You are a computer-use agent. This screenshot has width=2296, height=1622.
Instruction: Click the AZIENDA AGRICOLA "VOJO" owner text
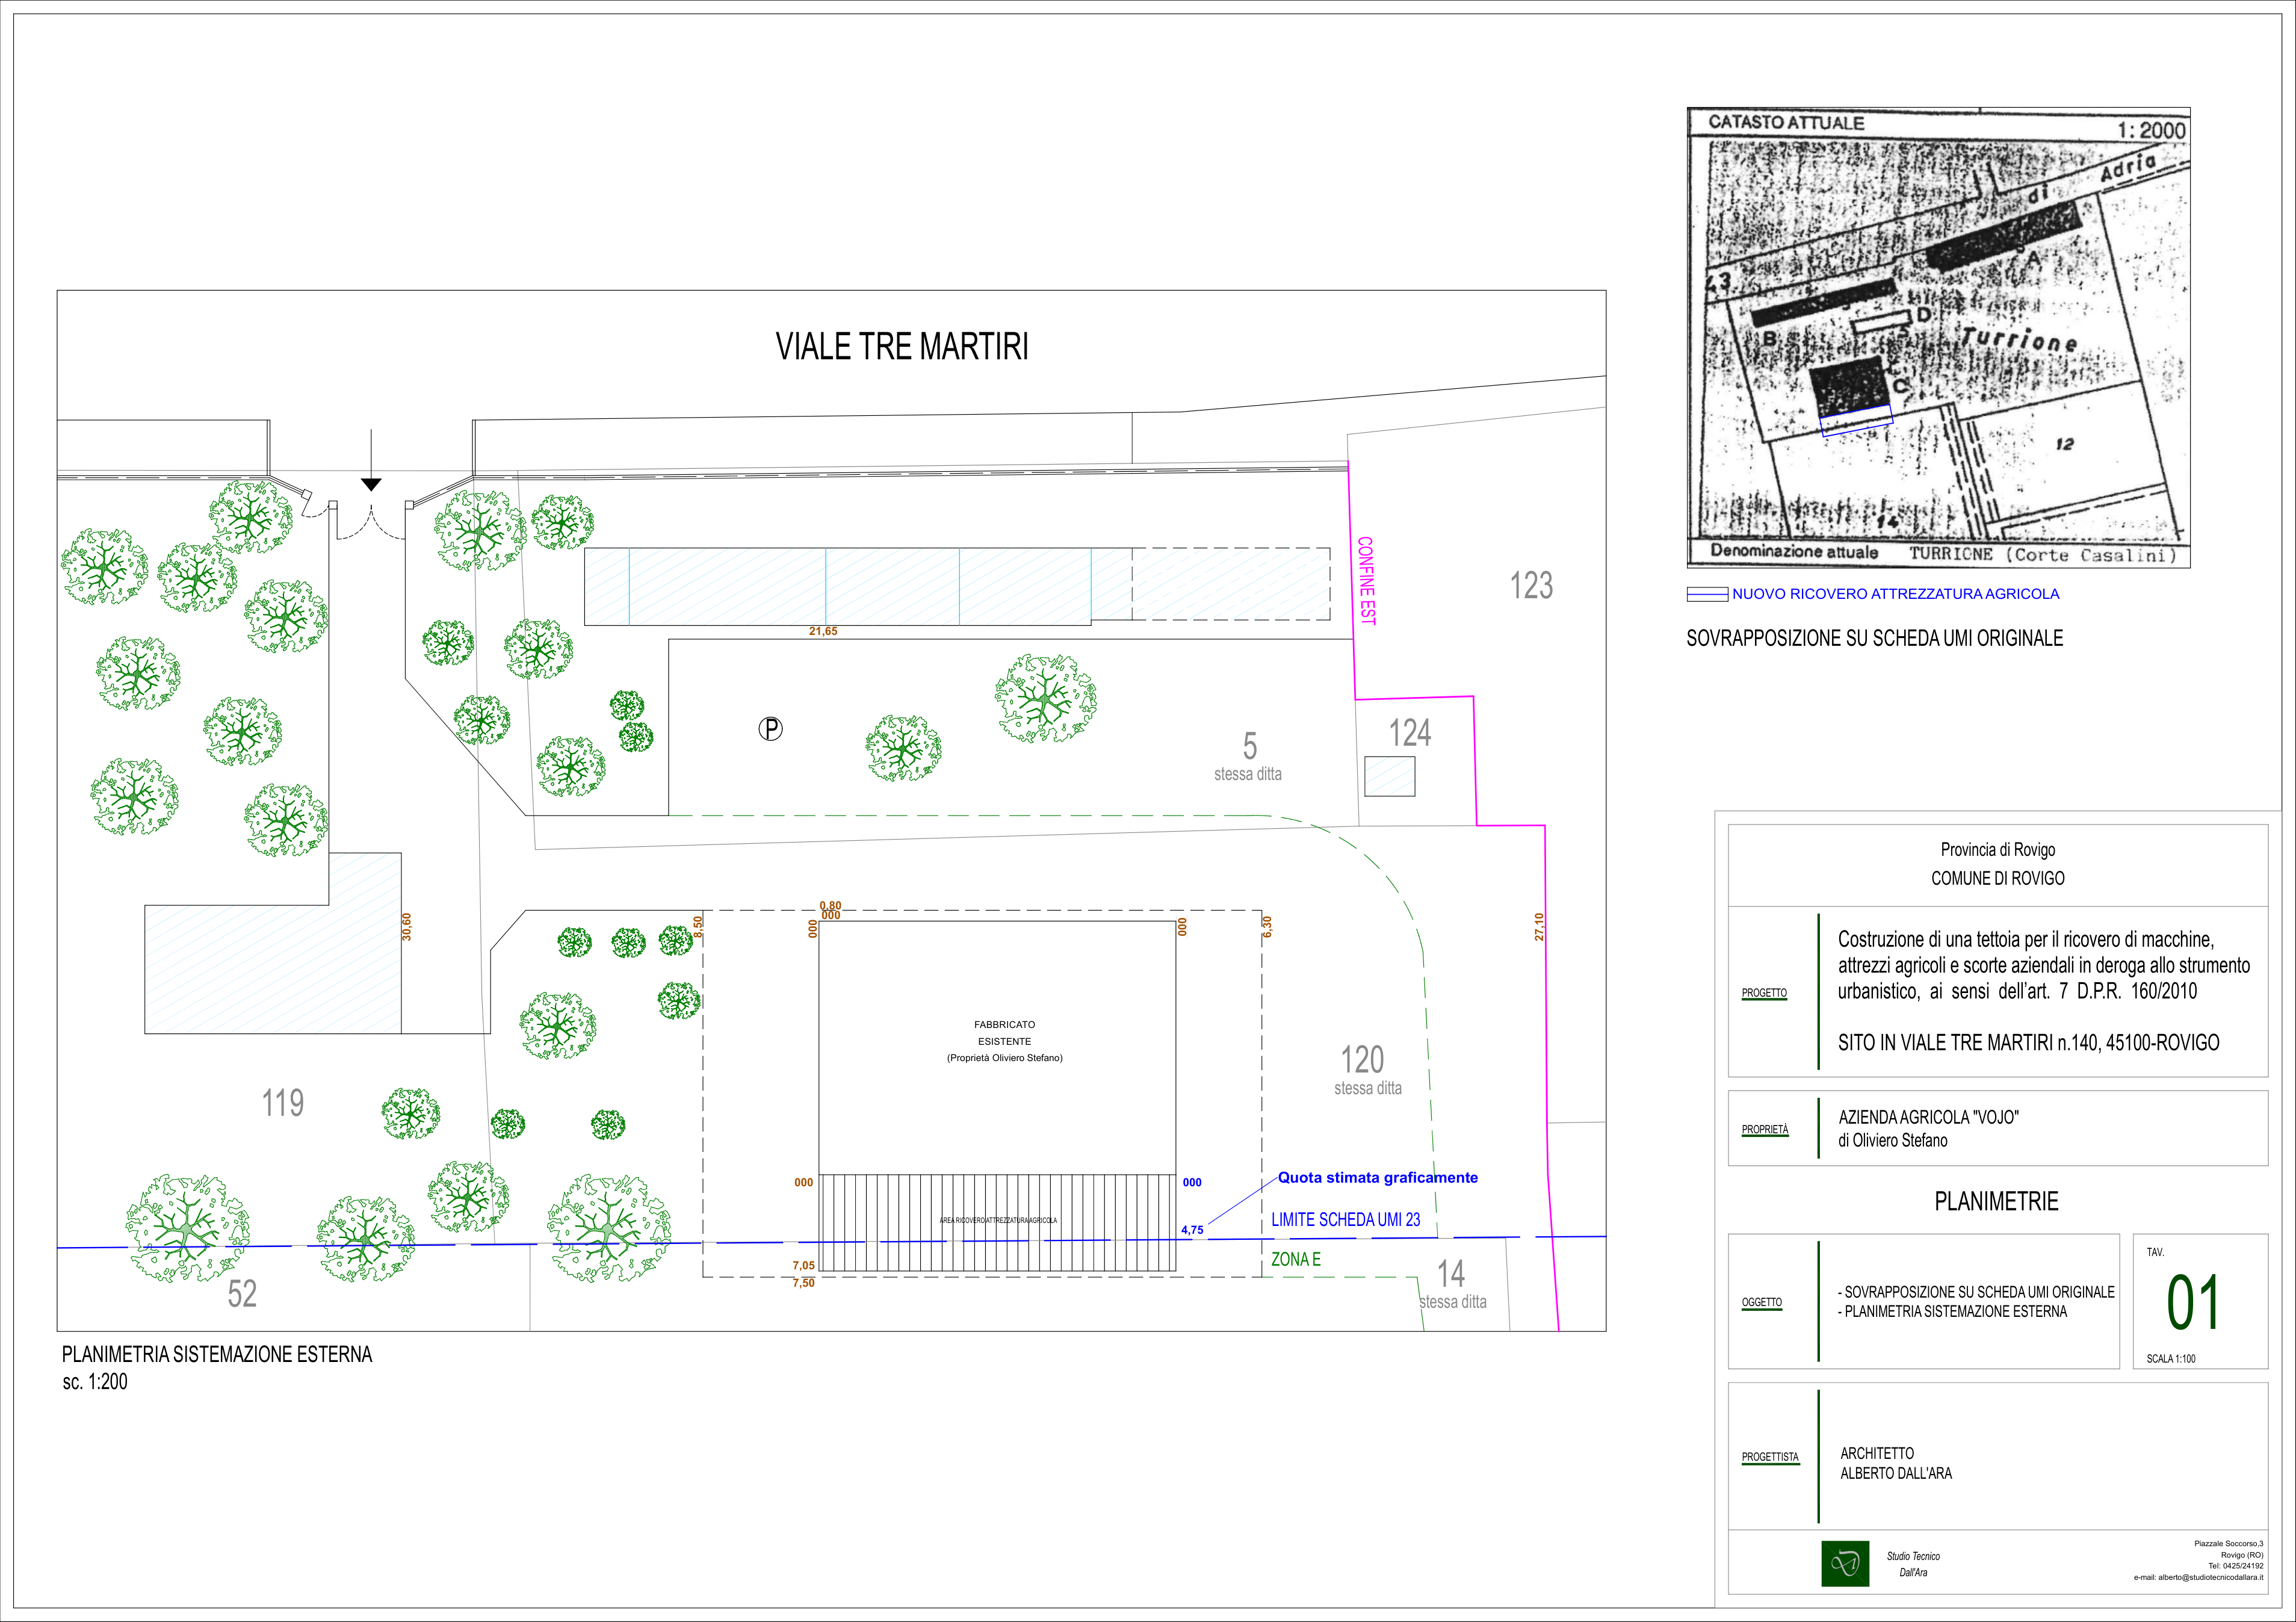click(1929, 1118)
